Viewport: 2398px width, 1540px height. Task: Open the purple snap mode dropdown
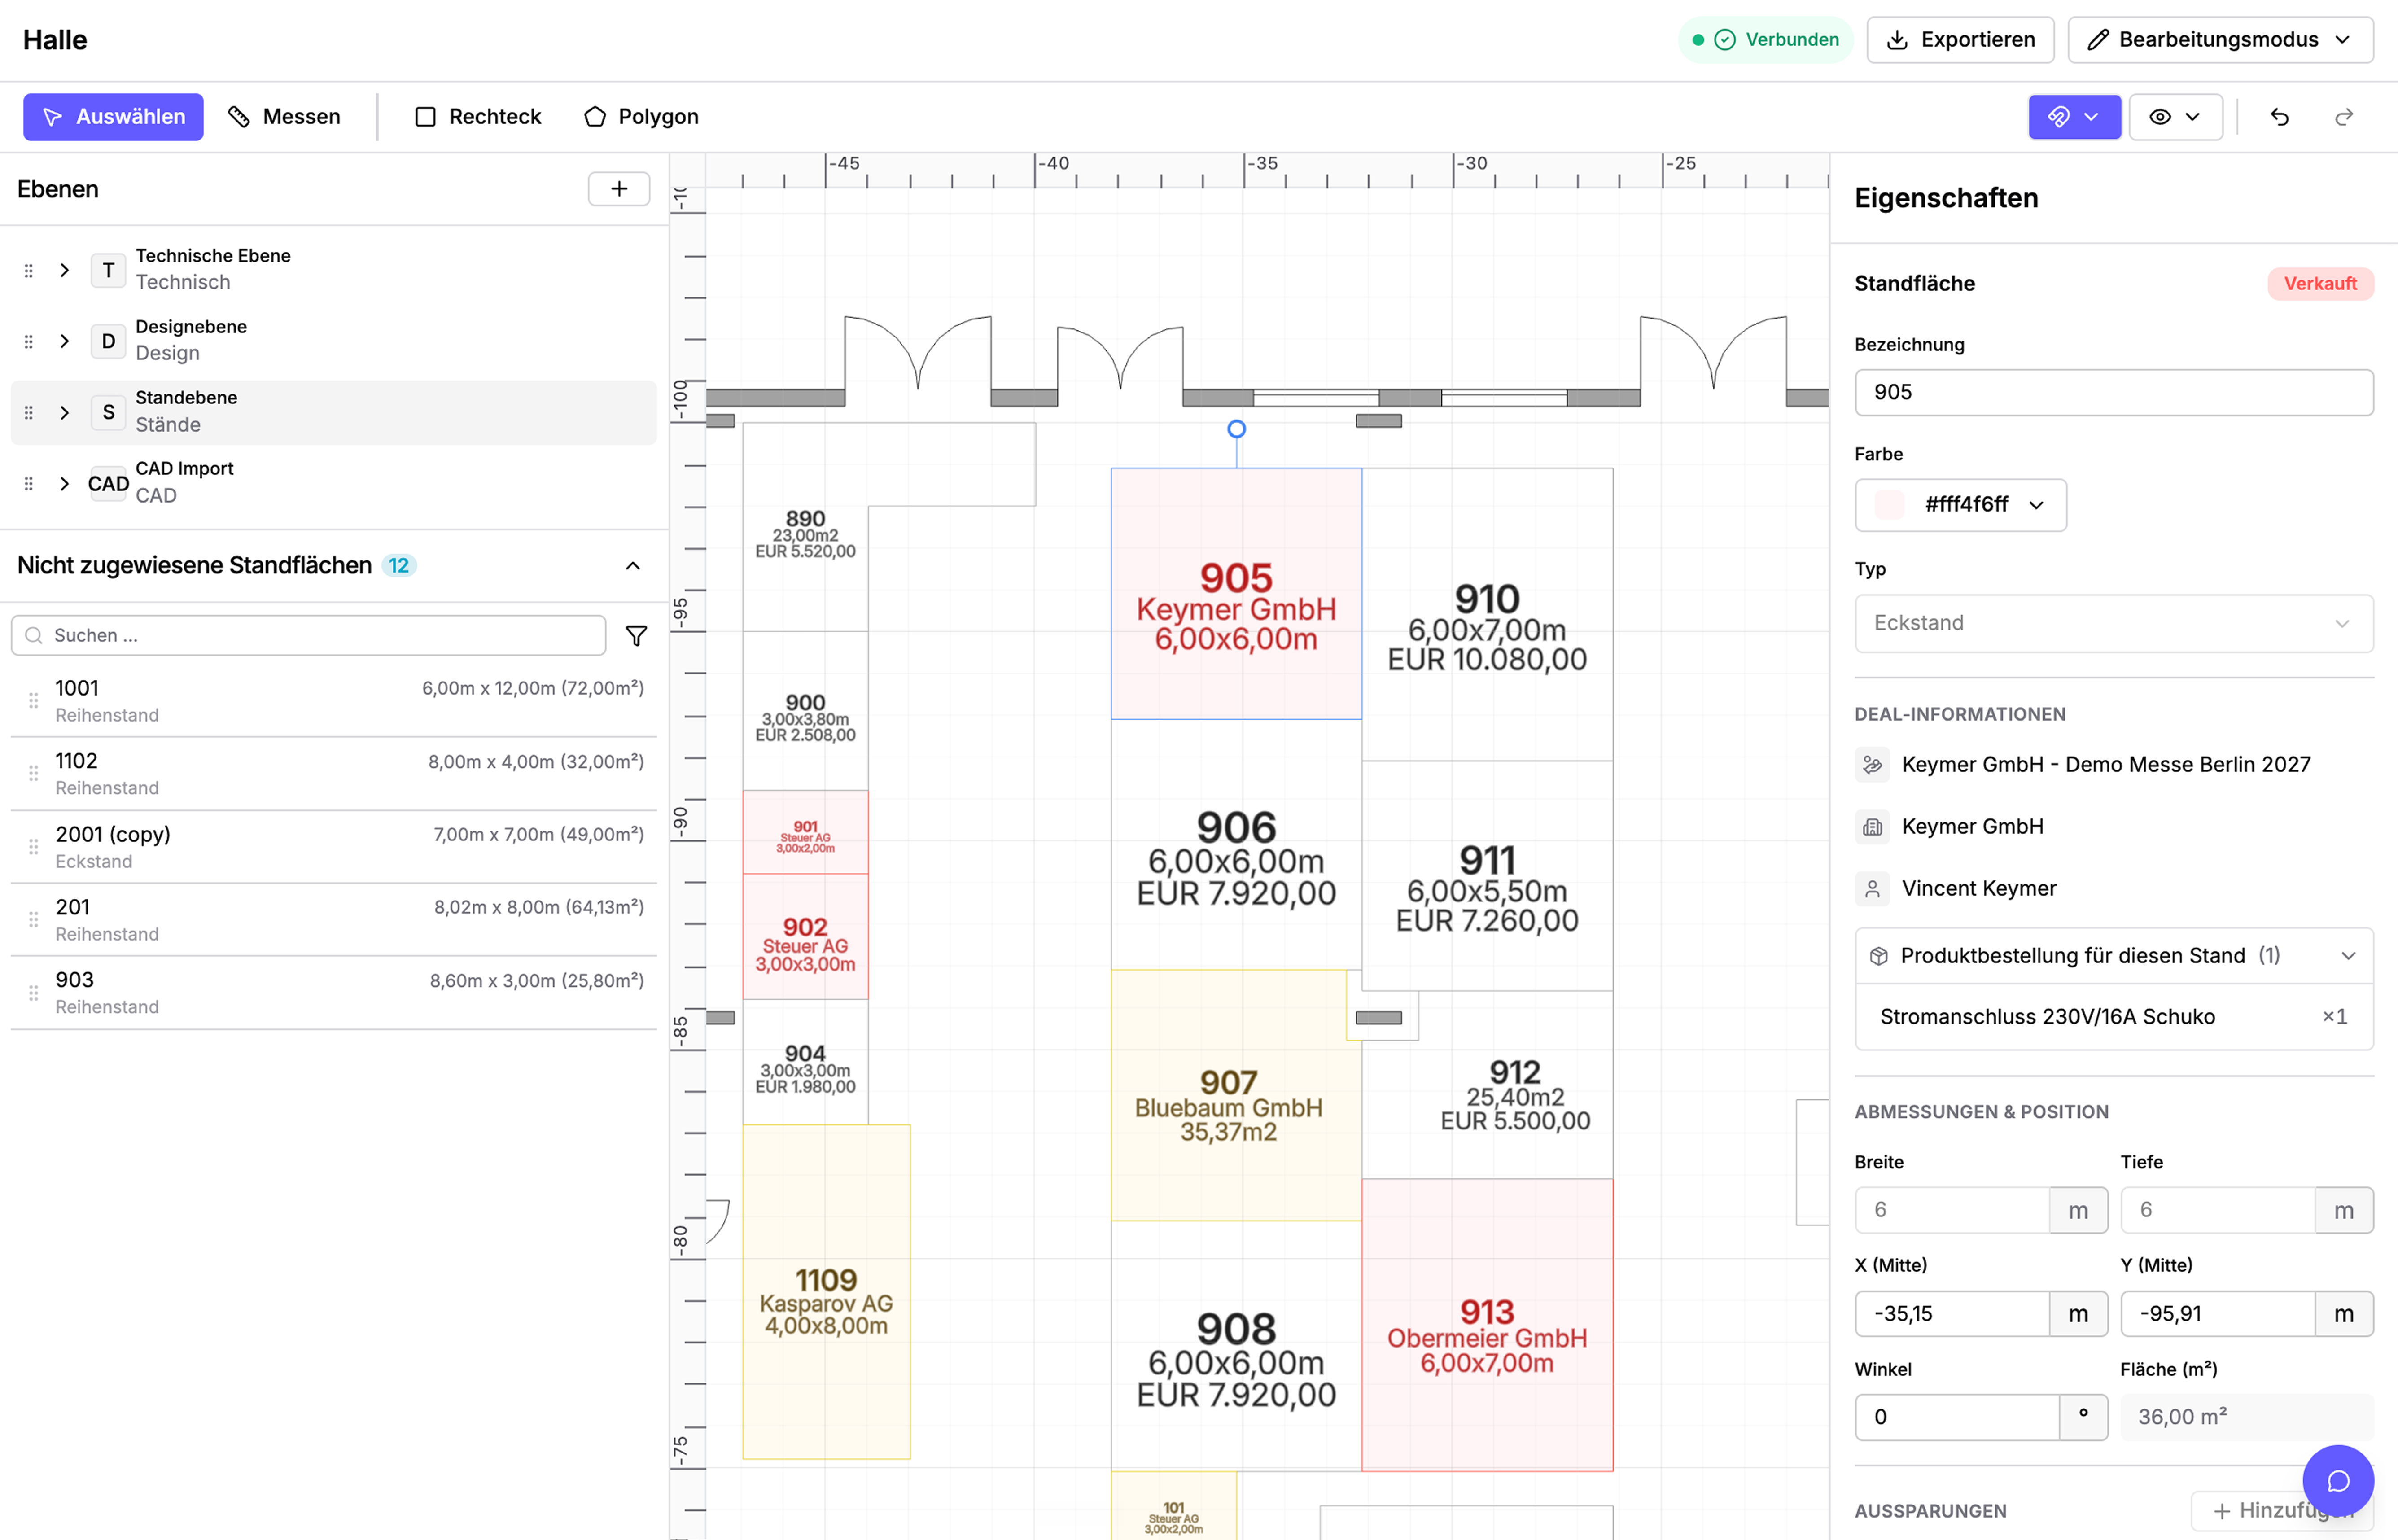click(2074, 117)
